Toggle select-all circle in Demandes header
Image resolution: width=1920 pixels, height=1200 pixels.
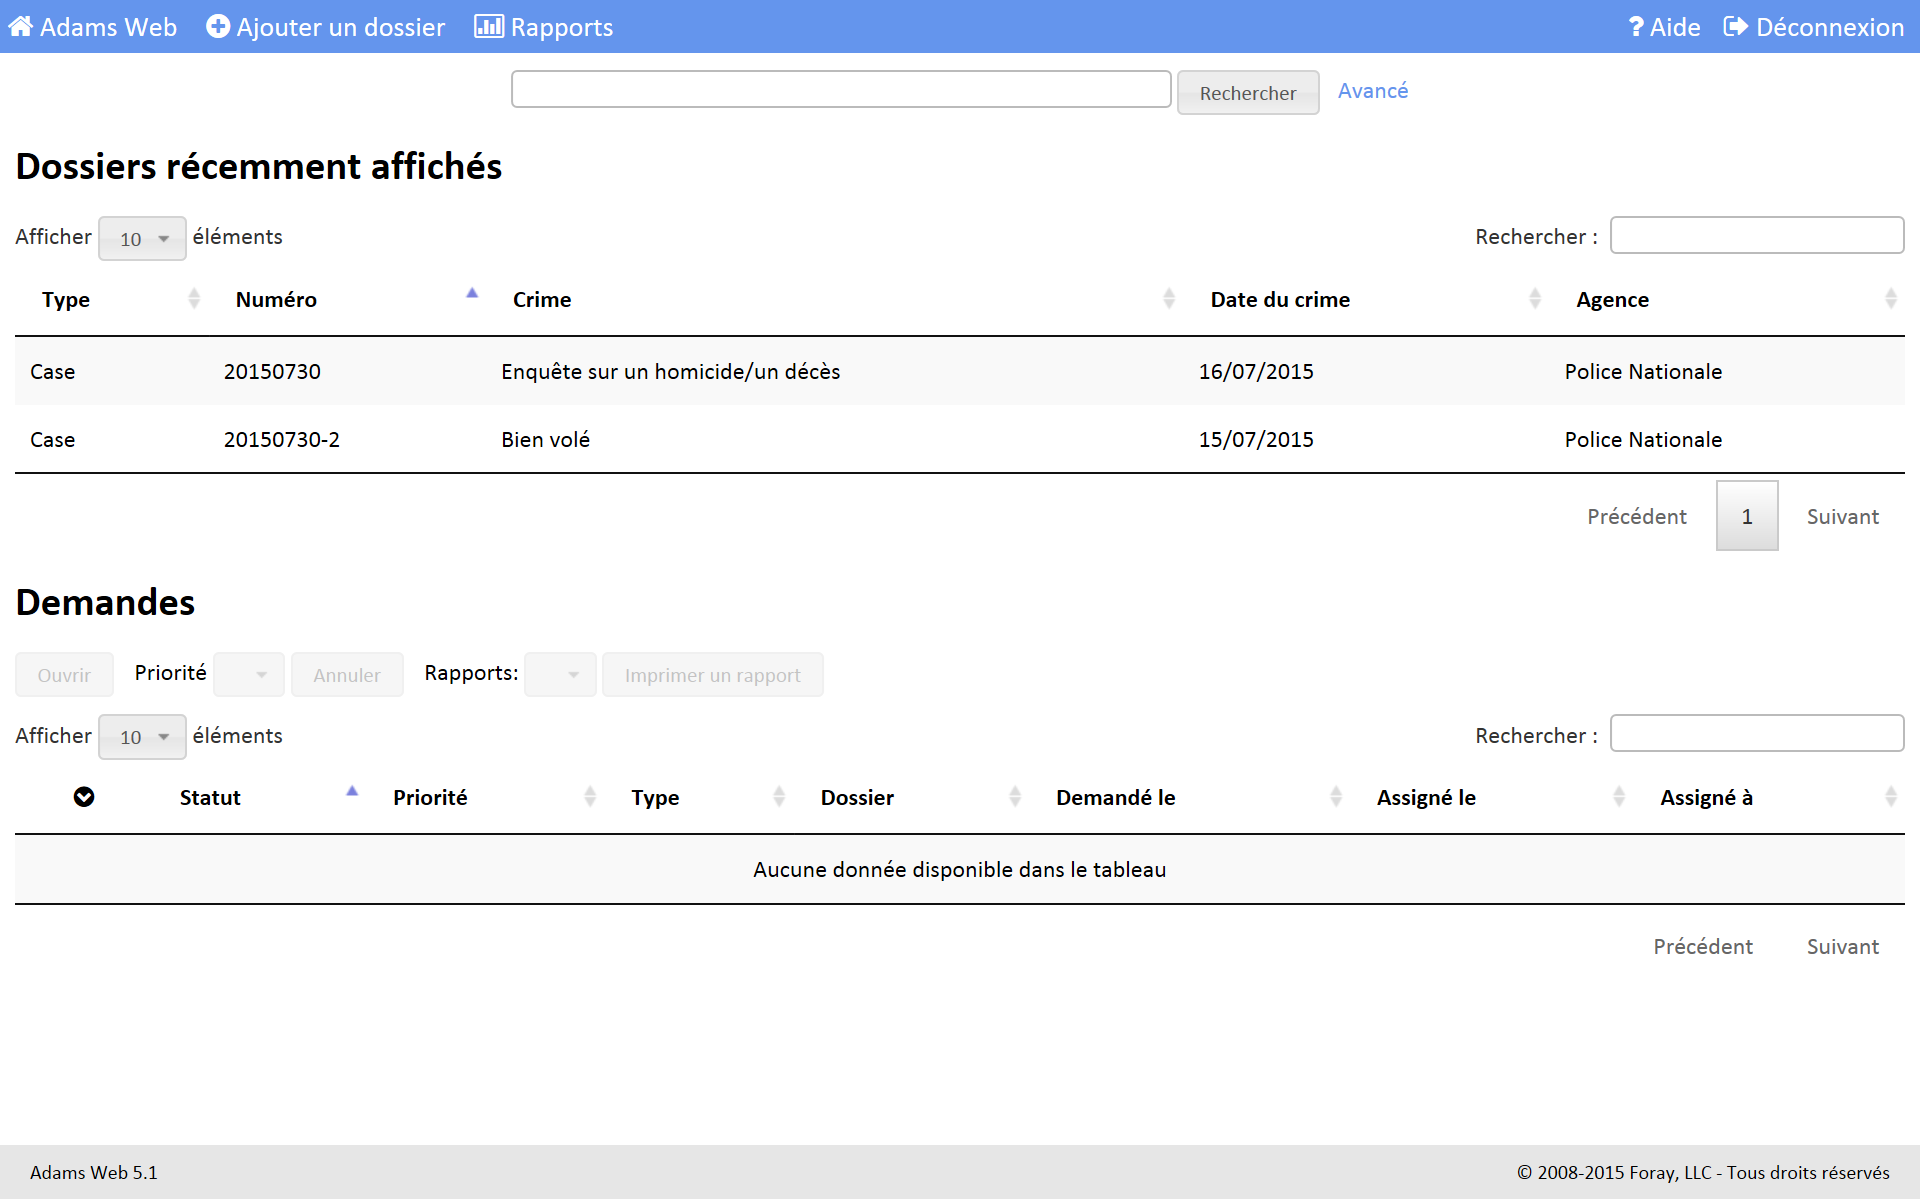(84, 797)
